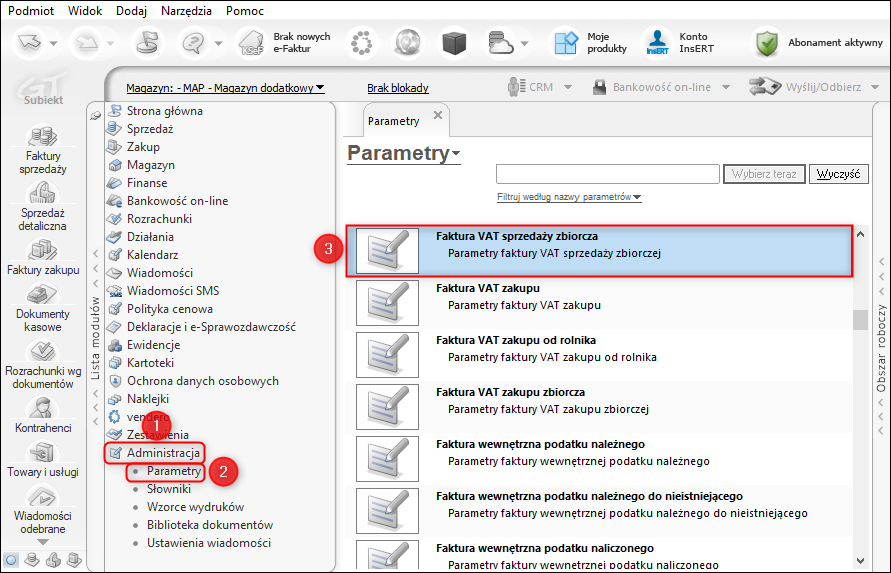Image resolution: width=891 pixels, height=573 pixels.
Task: Open Filtruj według nazwy parametrów dropdown
Action: click(x=569, y=197)
